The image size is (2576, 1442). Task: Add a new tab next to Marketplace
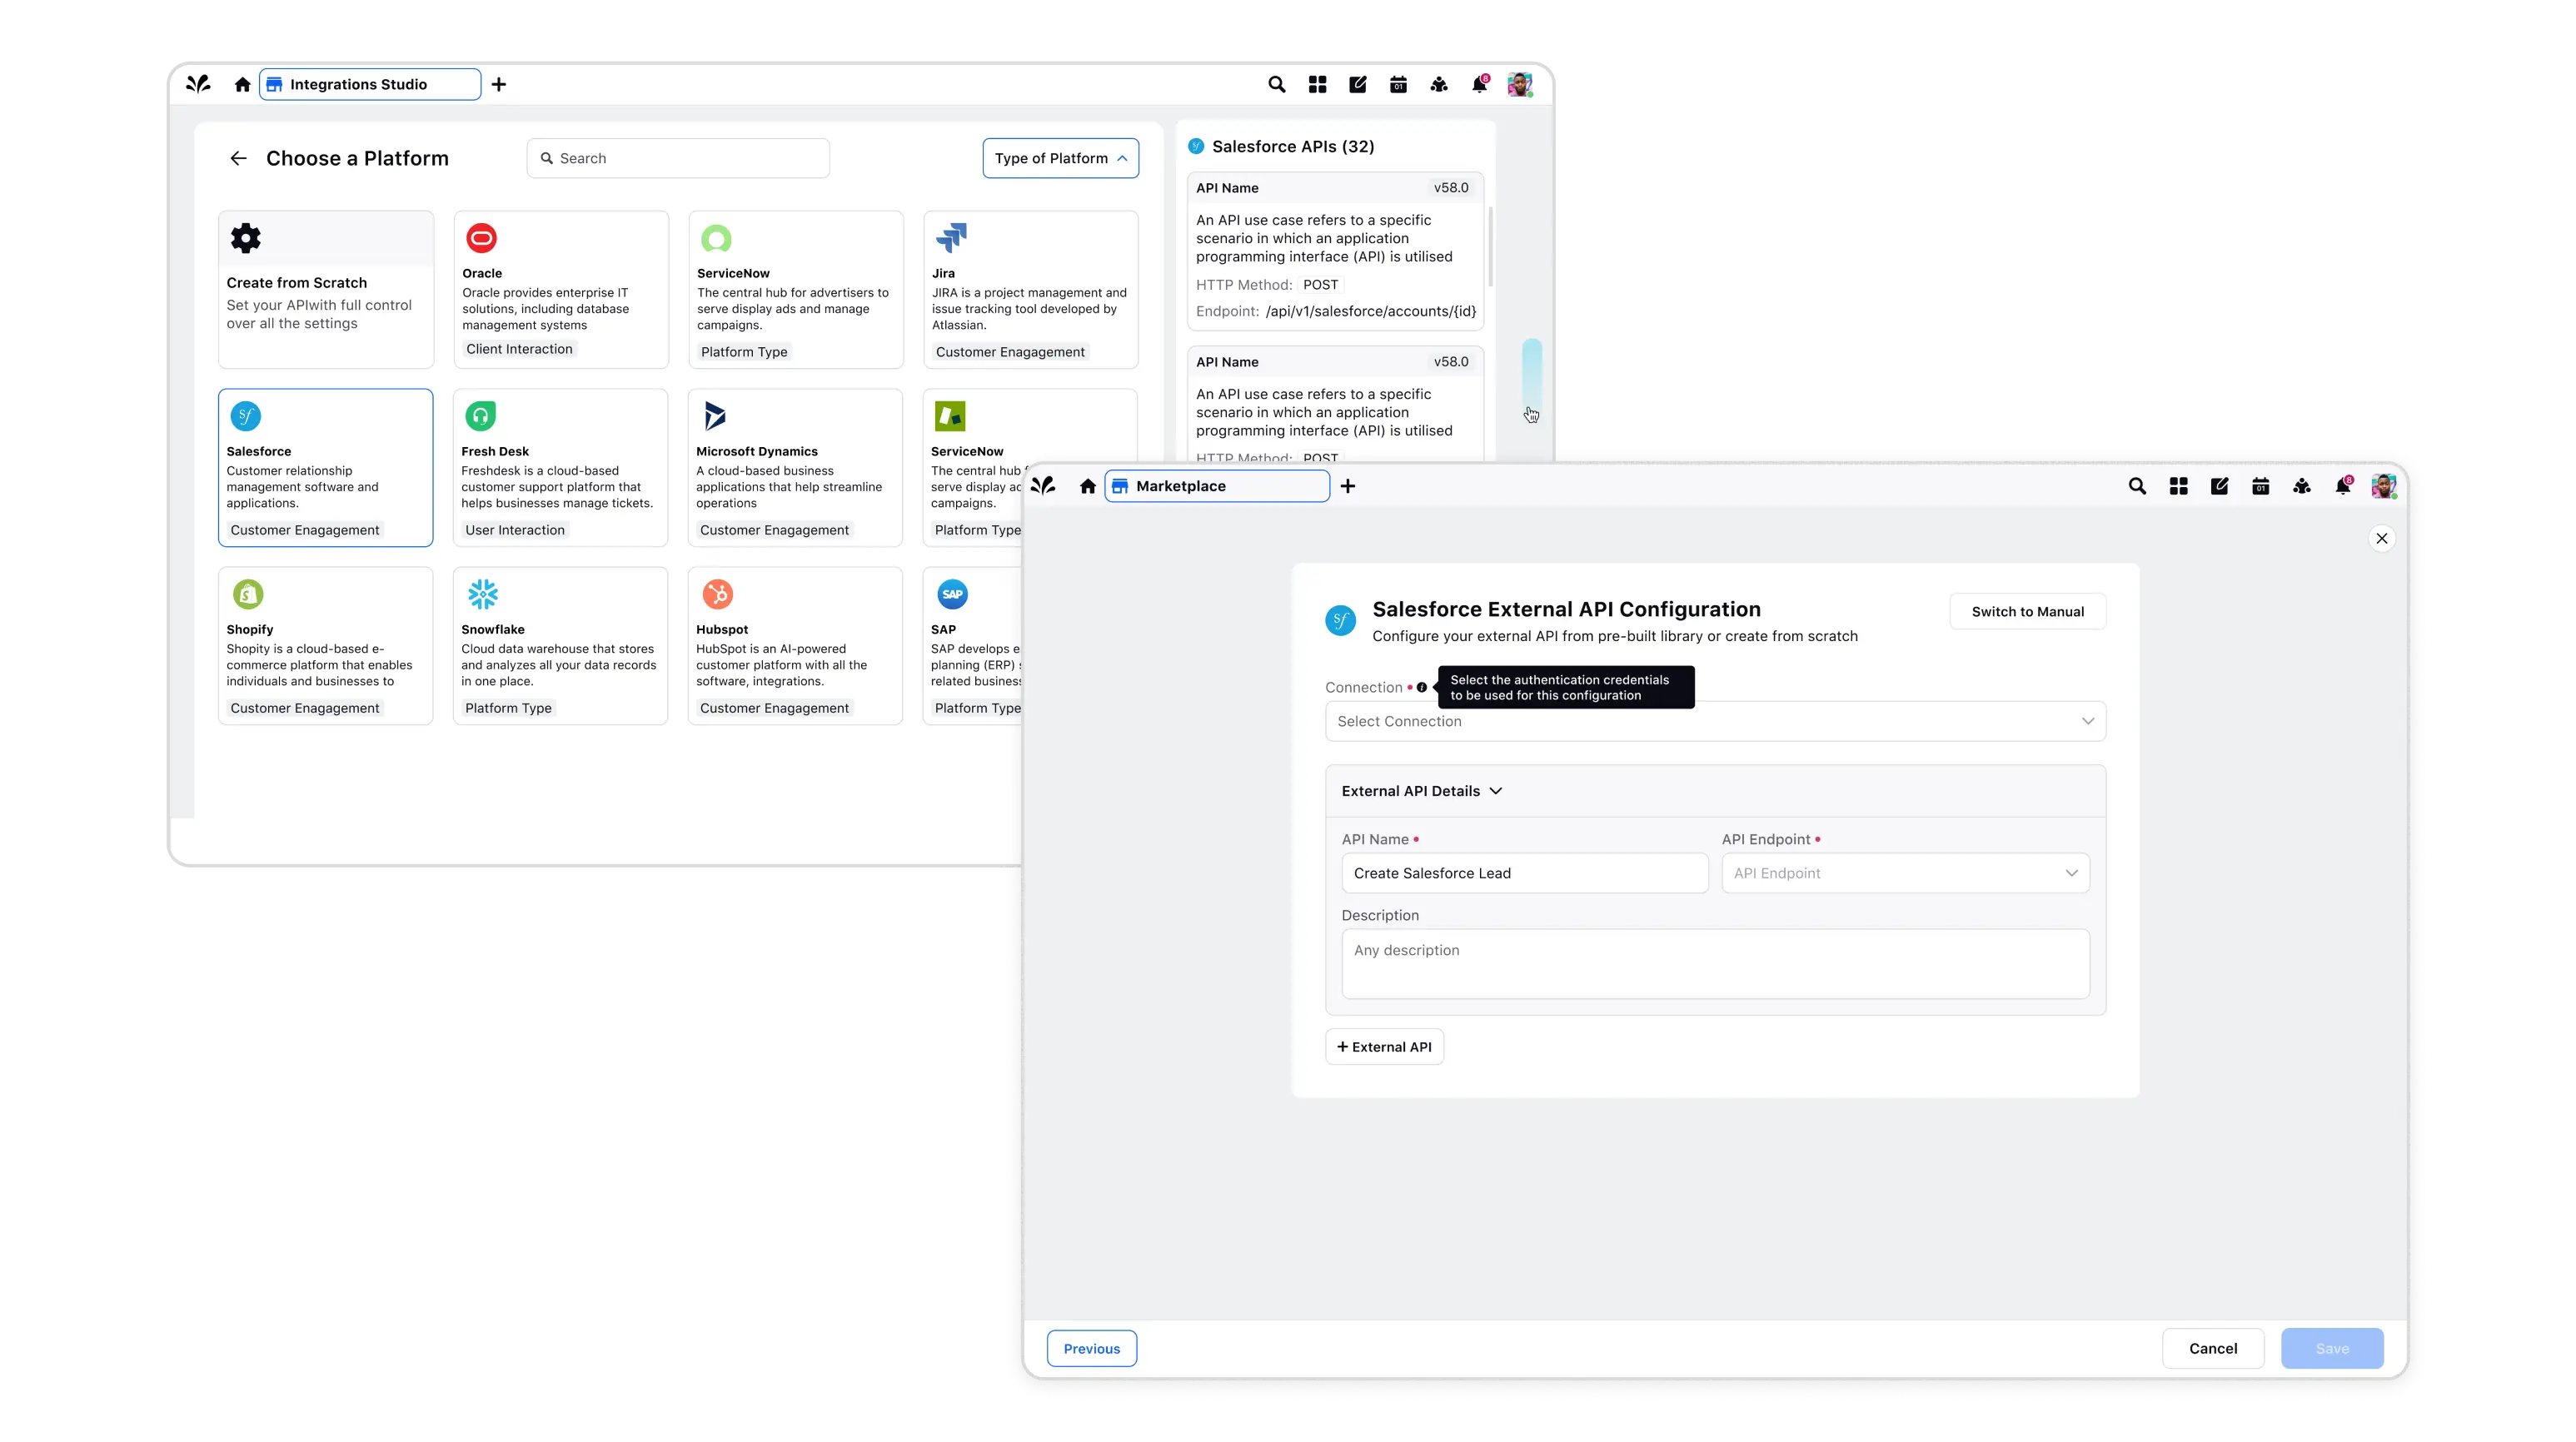(x=1348, y=486)
